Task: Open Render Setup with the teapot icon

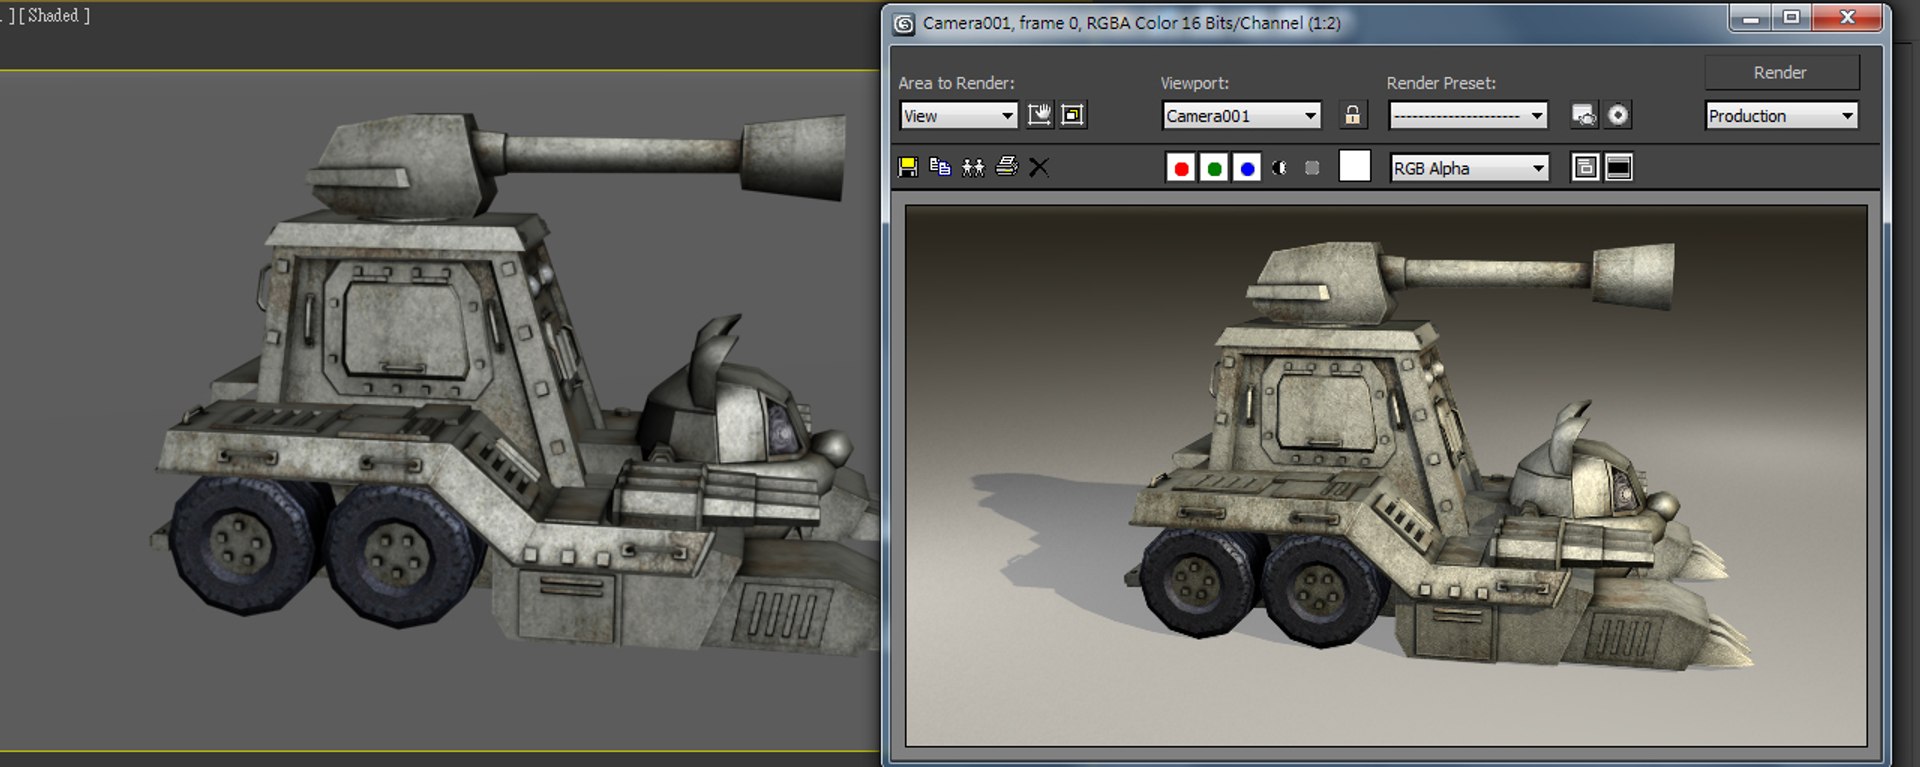Action: 1584,115
